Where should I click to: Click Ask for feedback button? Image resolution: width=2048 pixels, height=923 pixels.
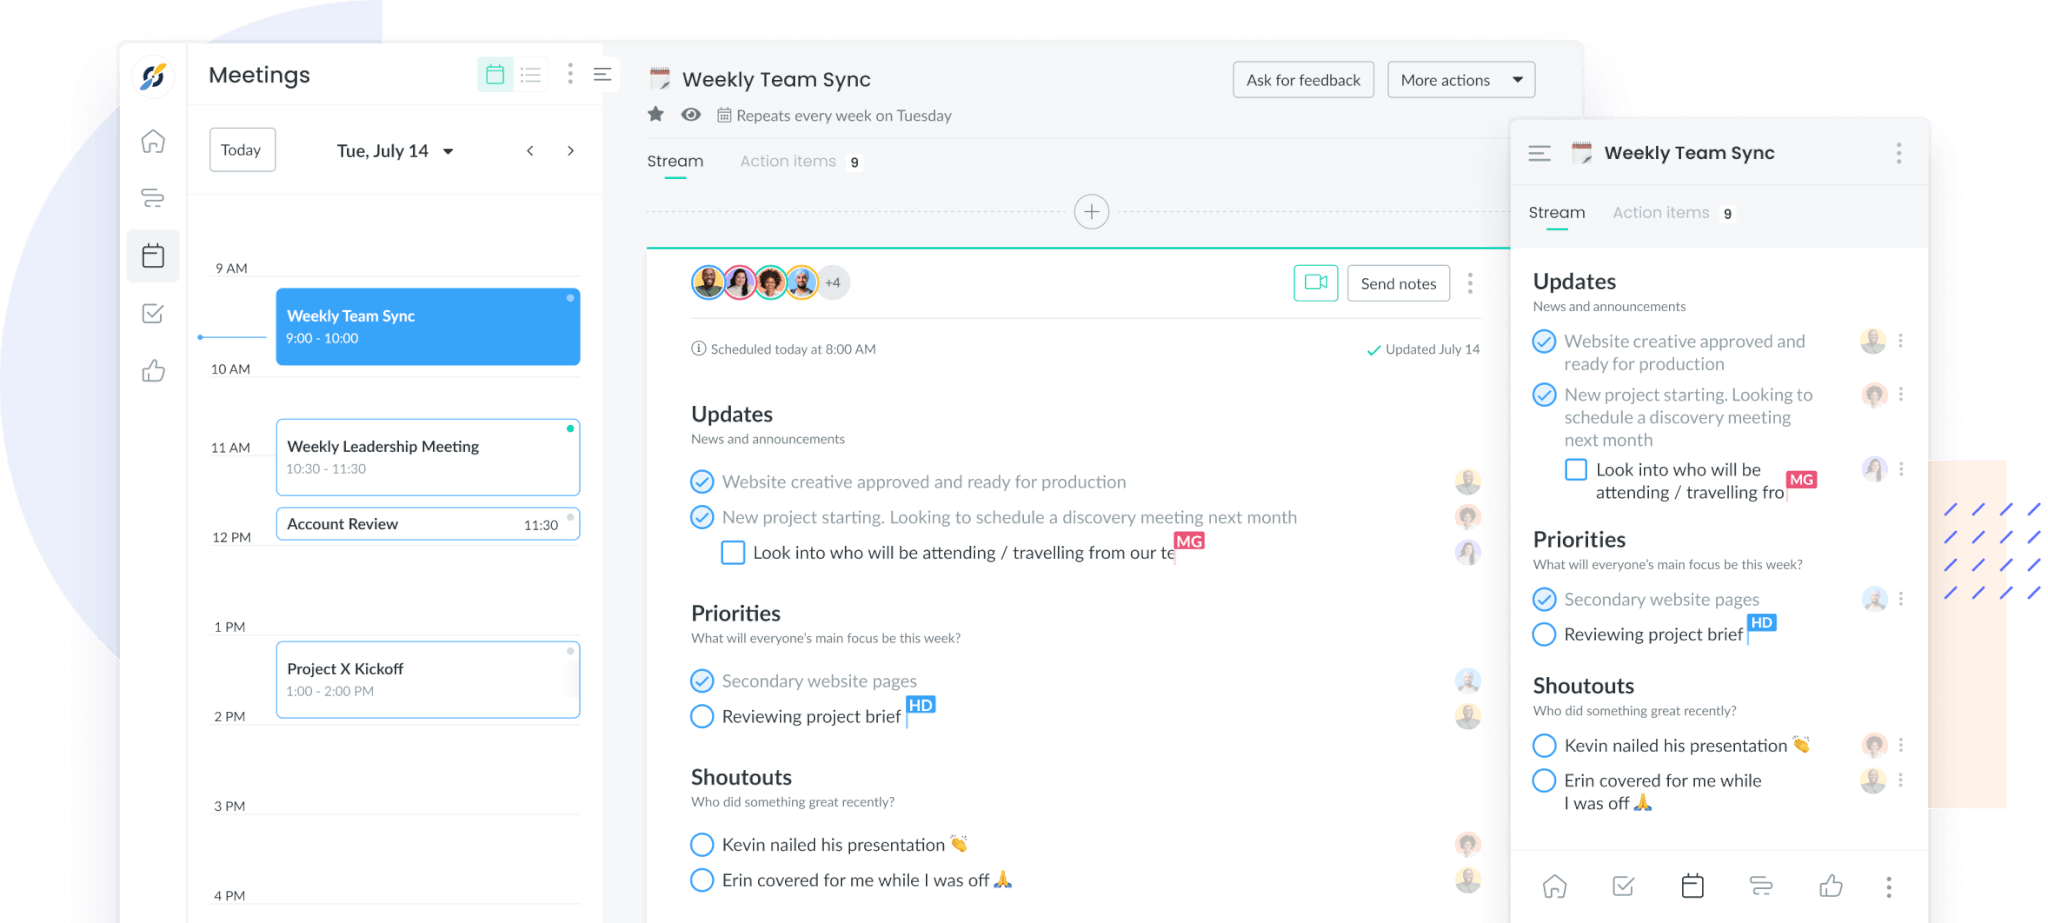(x=1303, y=80)
